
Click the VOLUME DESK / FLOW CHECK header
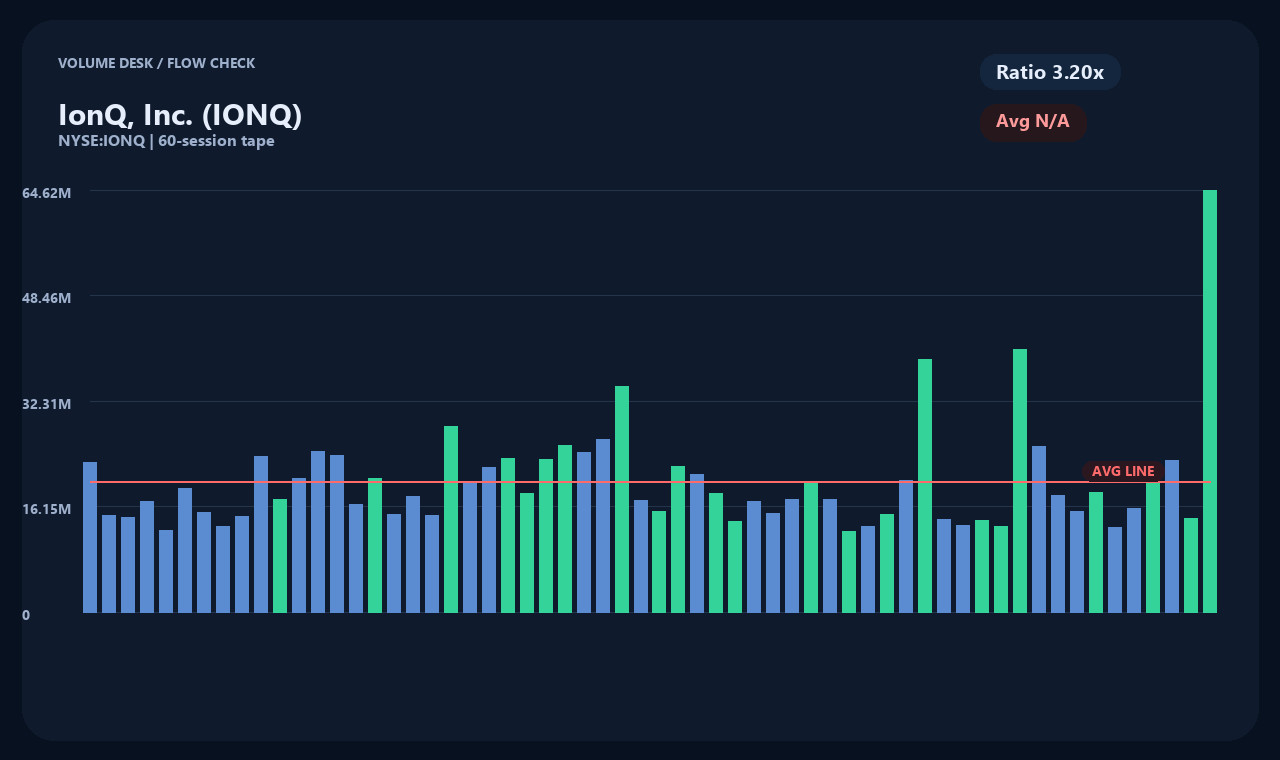point(156,63)
